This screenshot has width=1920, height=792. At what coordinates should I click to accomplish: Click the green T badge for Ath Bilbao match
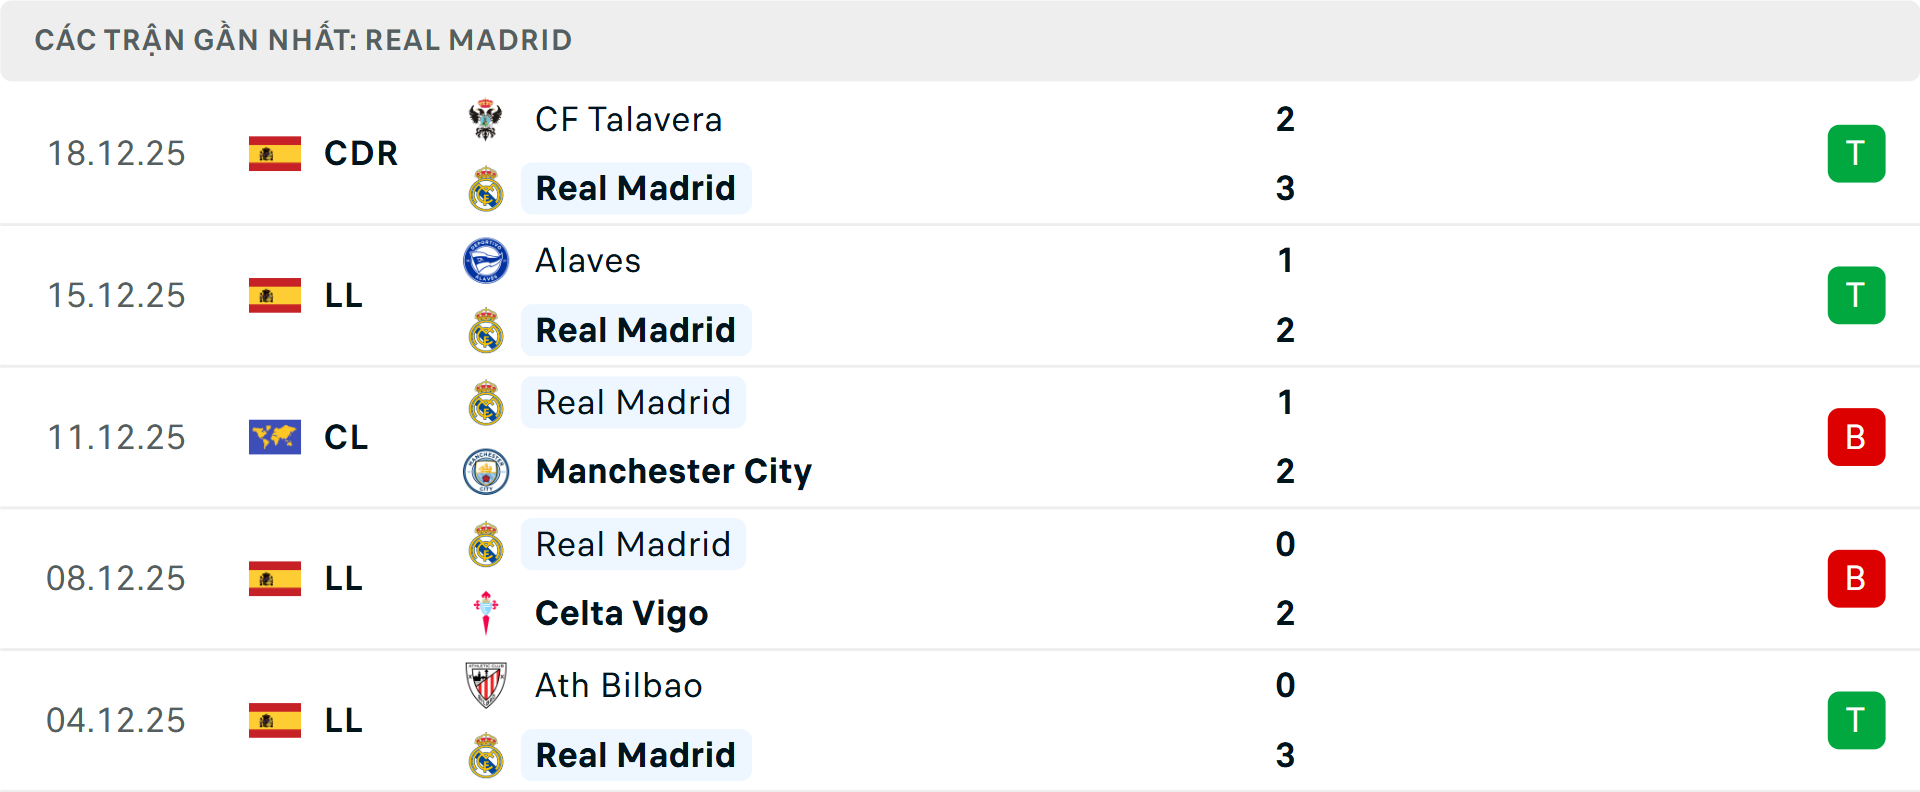point(1856,720)
